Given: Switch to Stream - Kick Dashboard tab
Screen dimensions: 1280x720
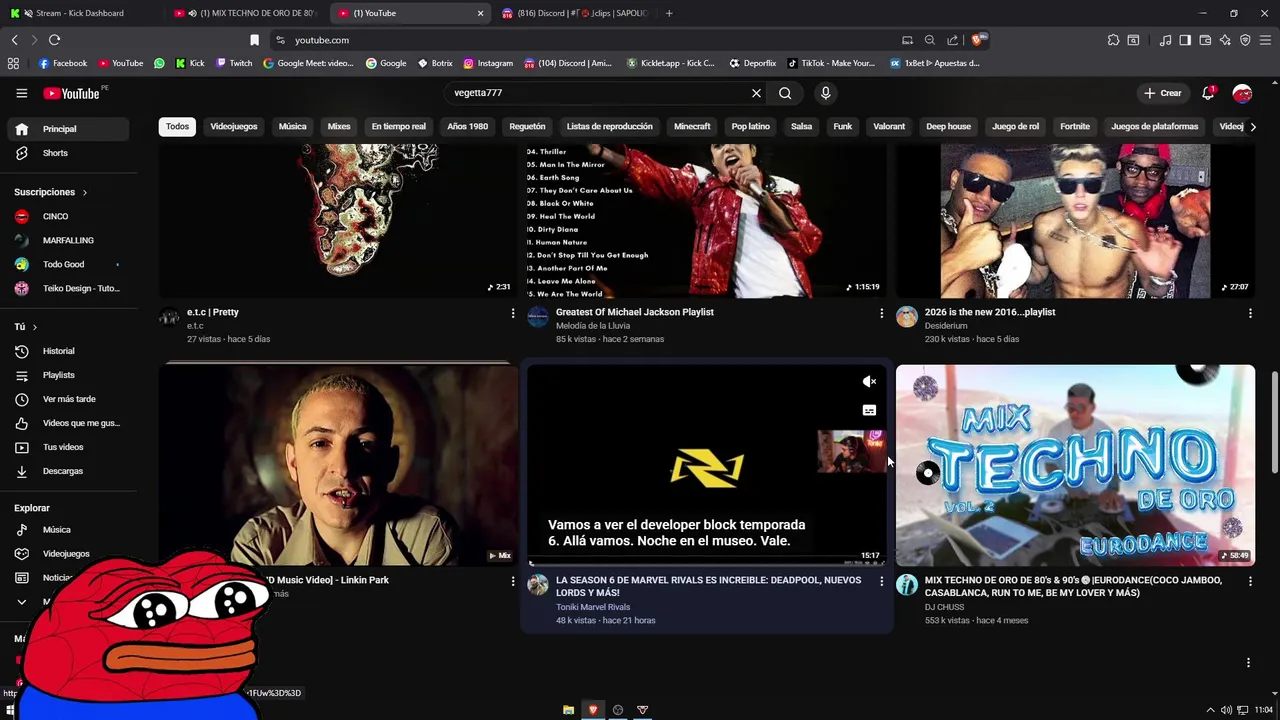Looking at the screenshot, I should tap(80, 13).
